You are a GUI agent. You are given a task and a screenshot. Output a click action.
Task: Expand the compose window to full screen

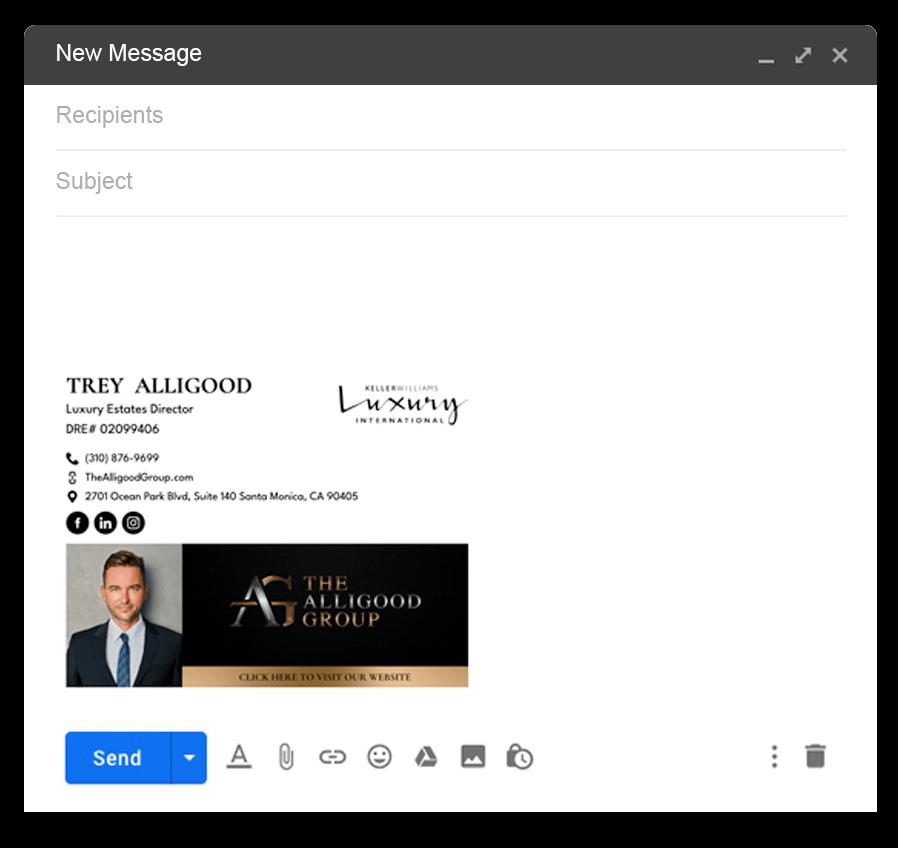pos(803,56)
